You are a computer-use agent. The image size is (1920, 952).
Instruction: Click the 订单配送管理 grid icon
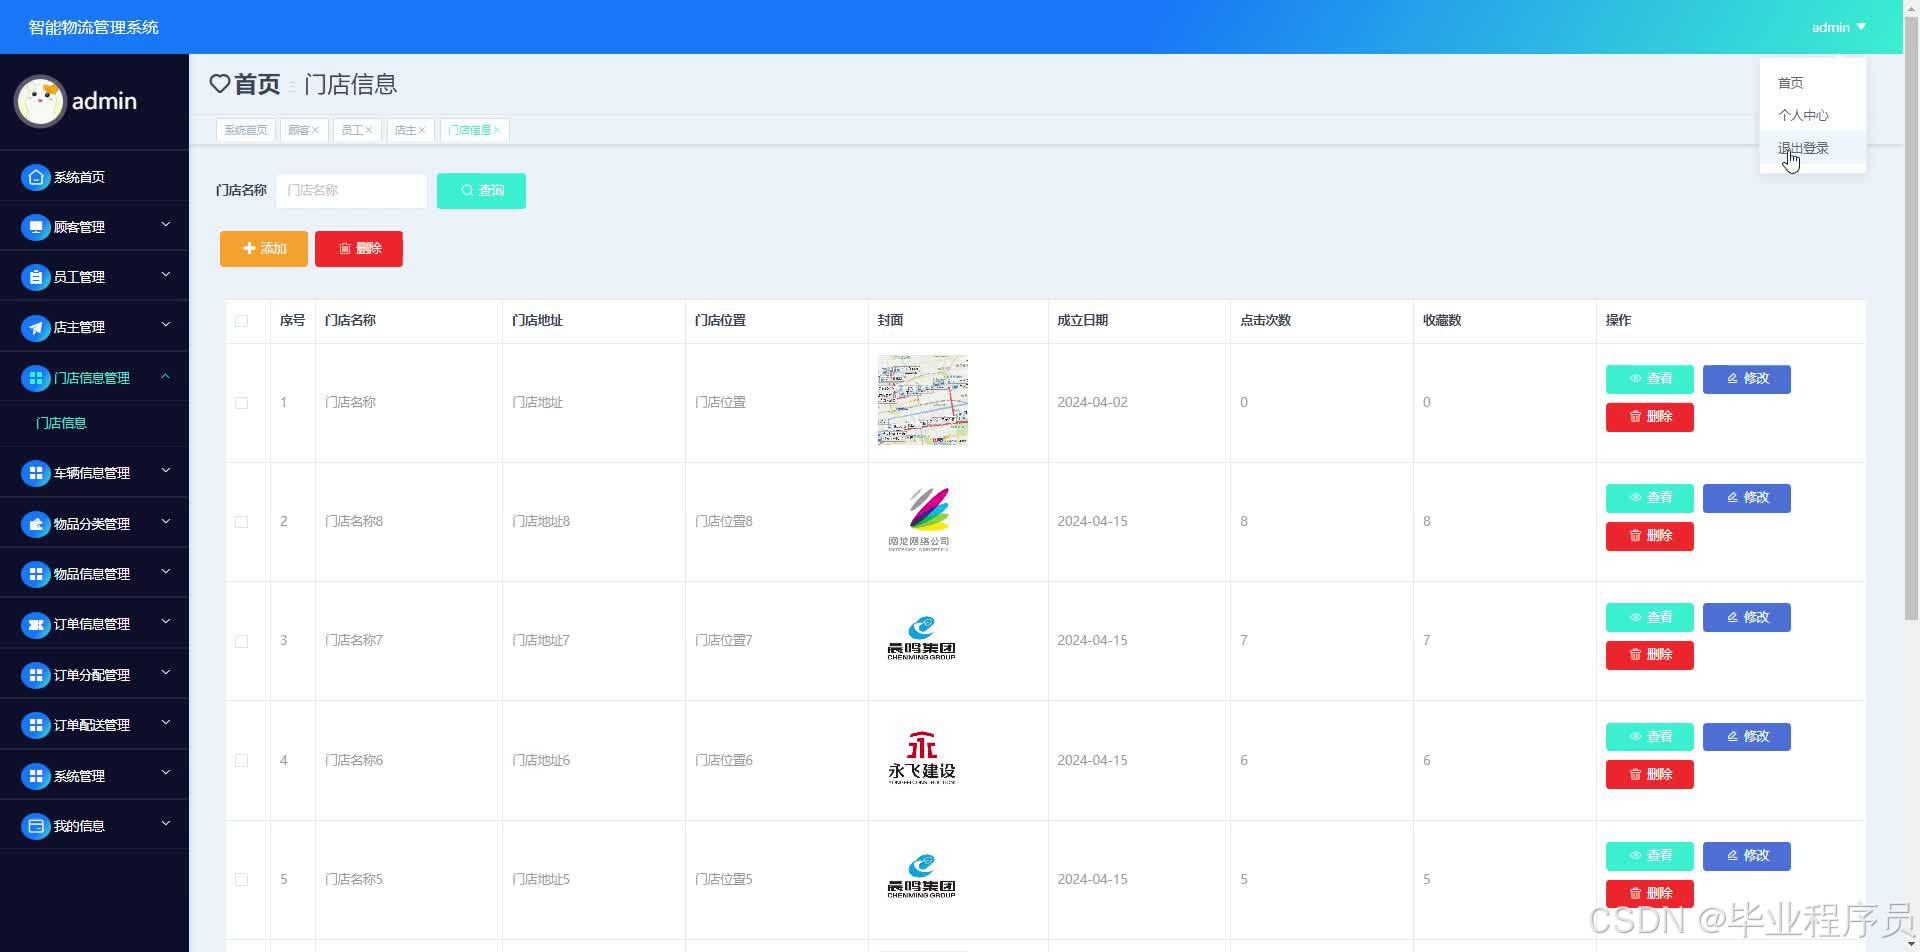[36, 725]
